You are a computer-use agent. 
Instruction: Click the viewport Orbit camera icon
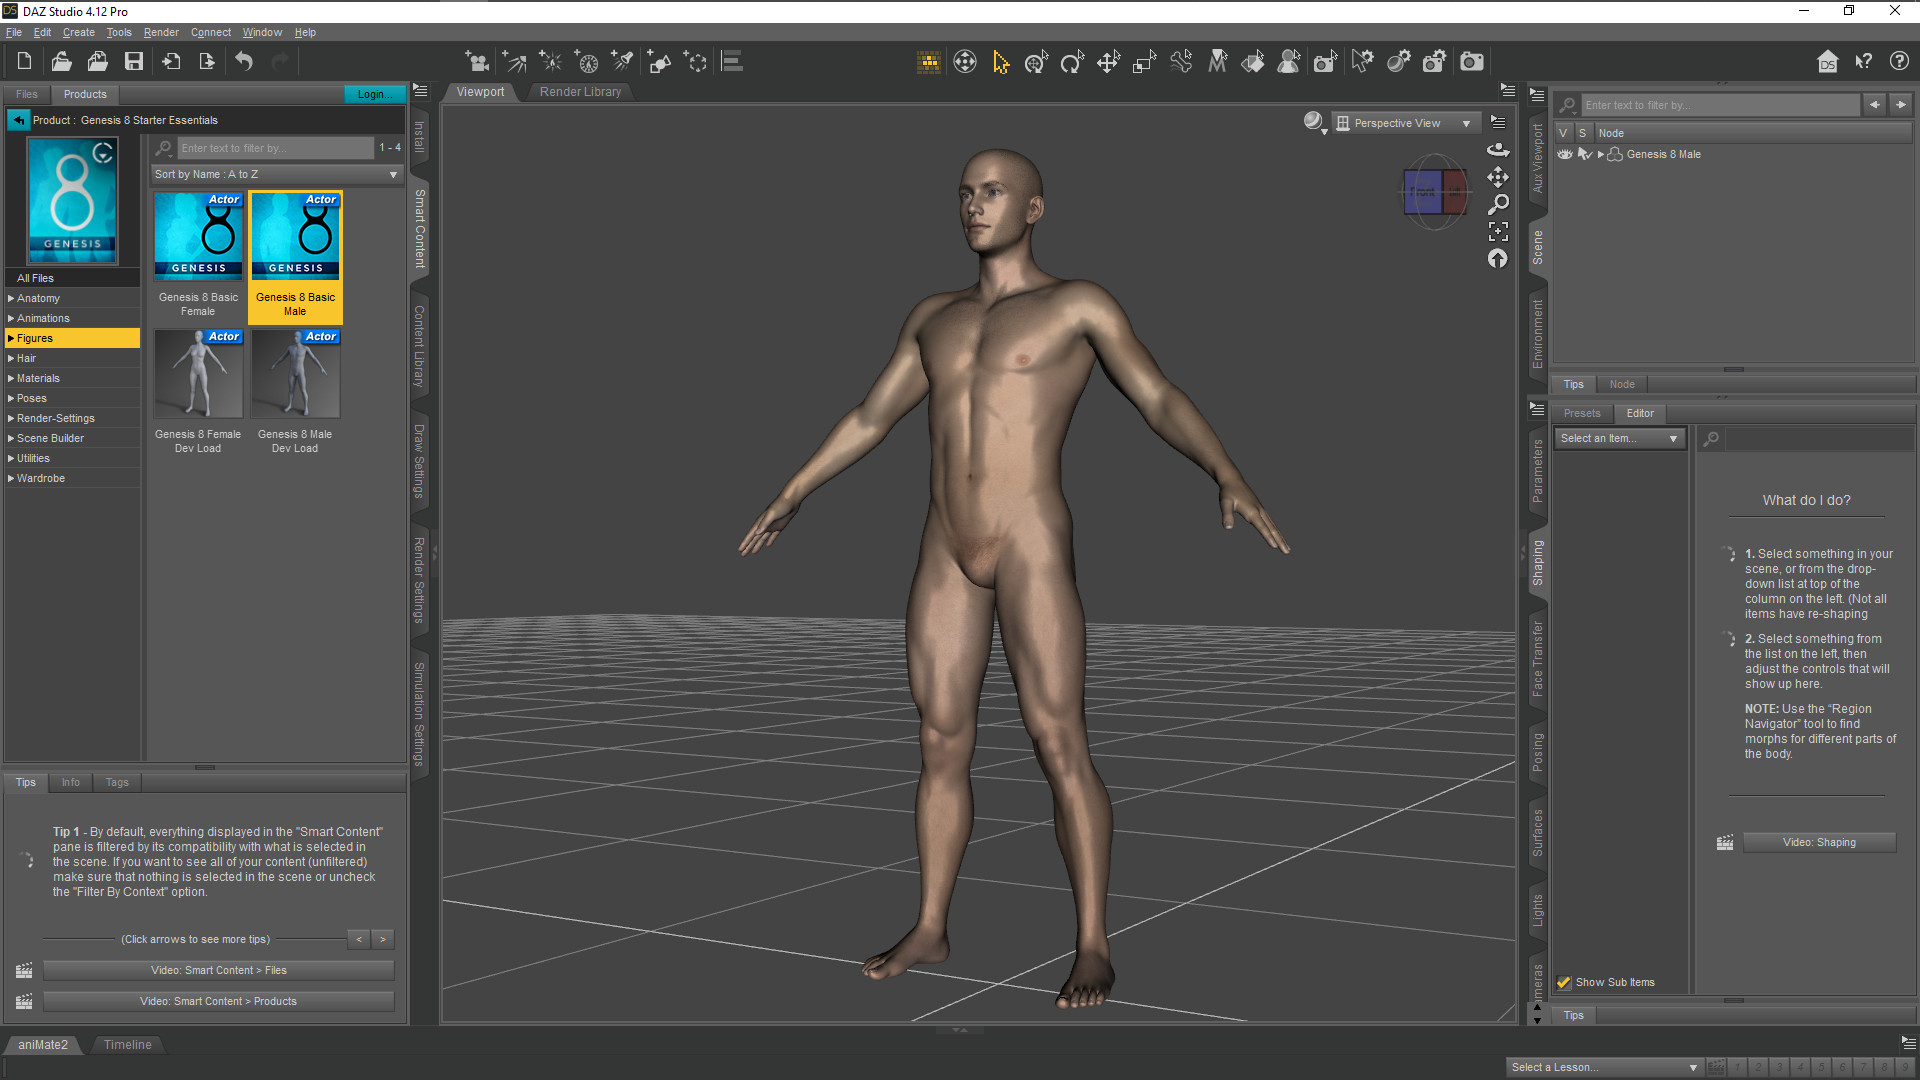point(1497,149)
